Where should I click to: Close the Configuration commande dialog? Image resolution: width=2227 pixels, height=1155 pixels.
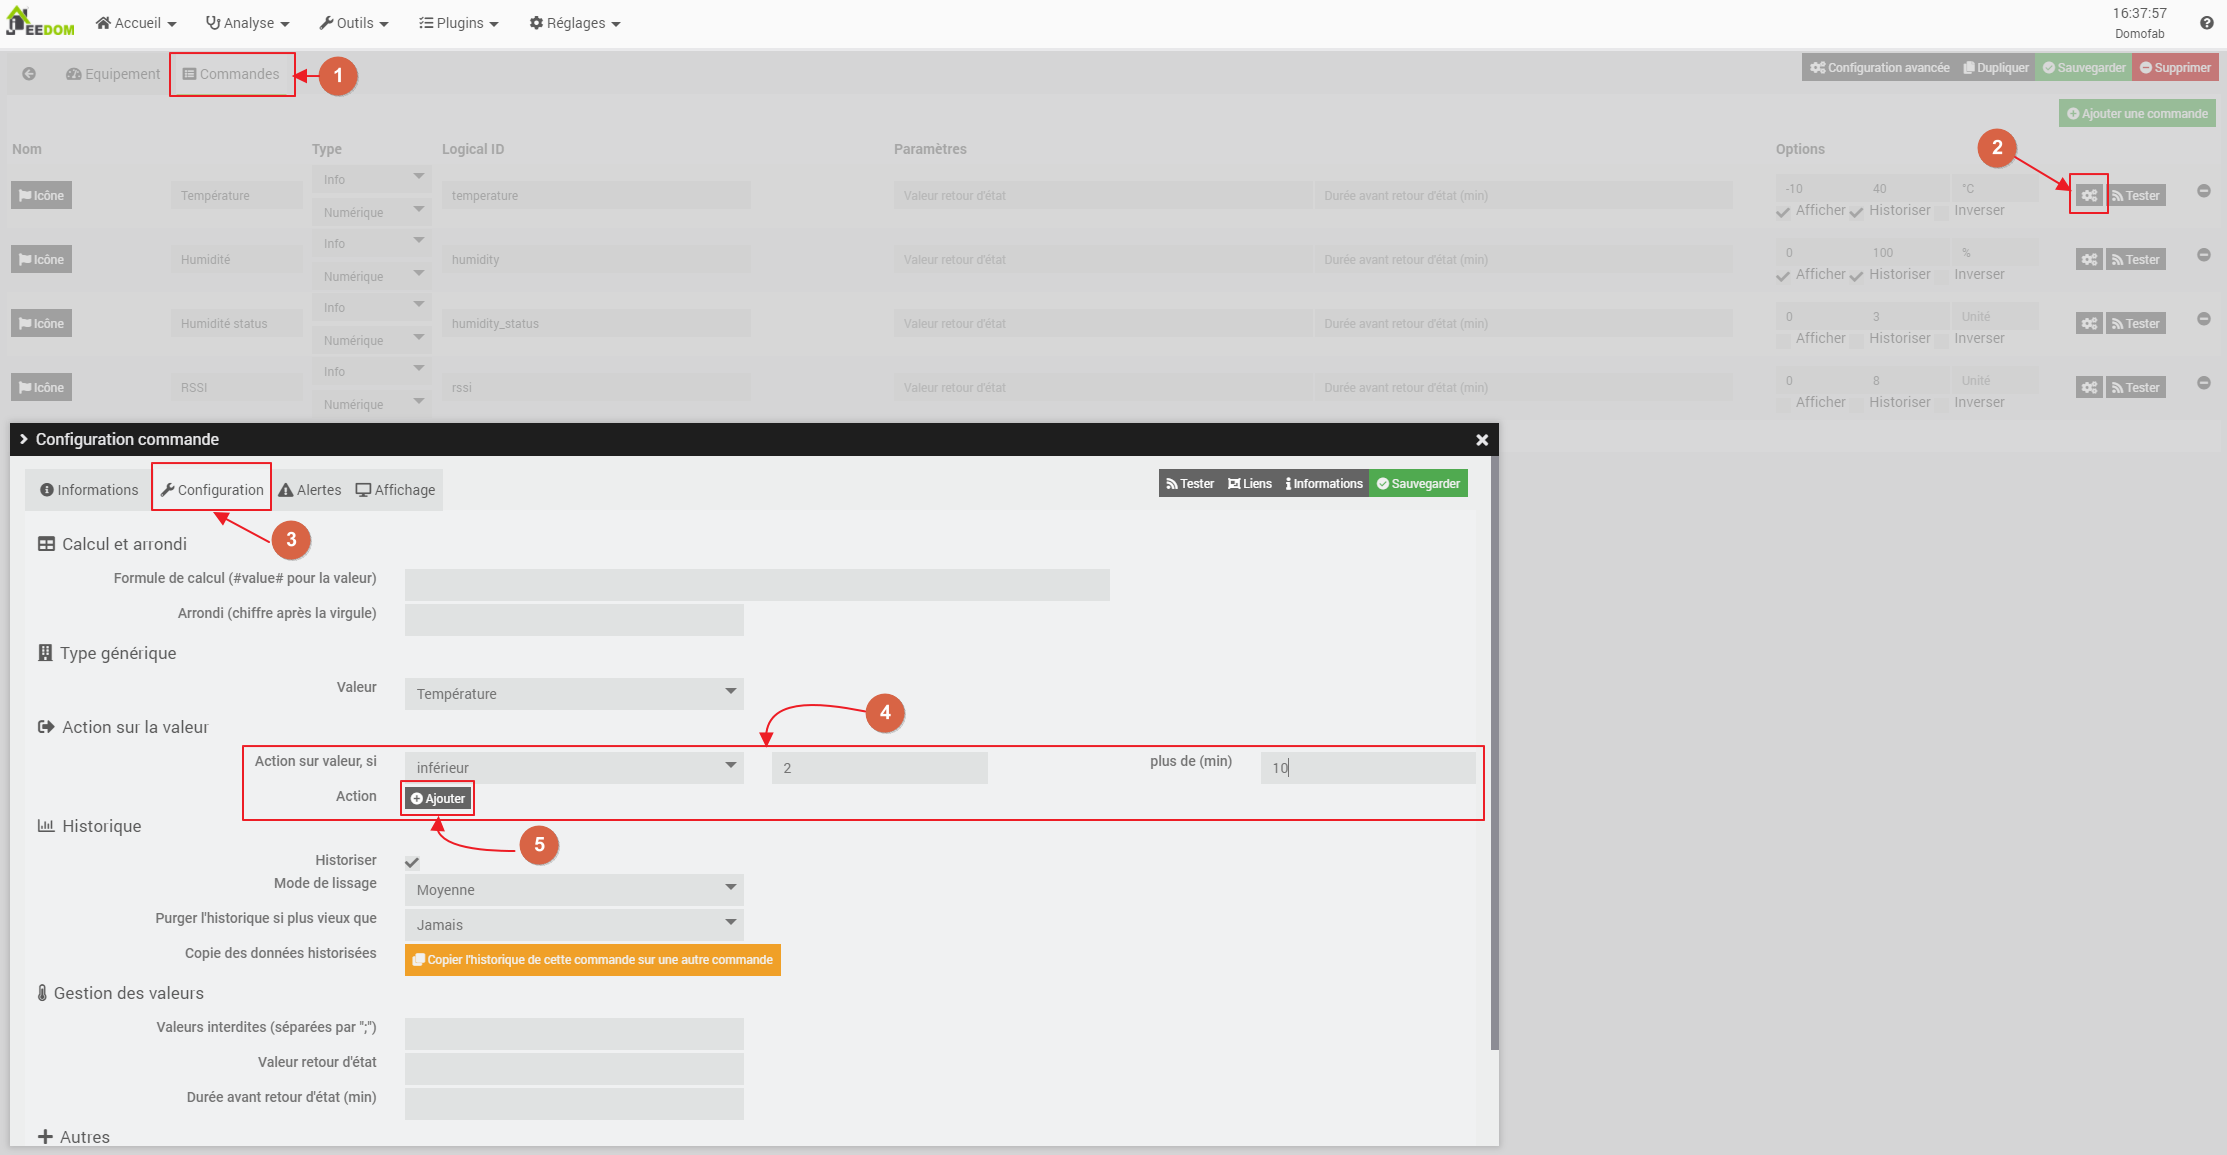coord(1482,440)
